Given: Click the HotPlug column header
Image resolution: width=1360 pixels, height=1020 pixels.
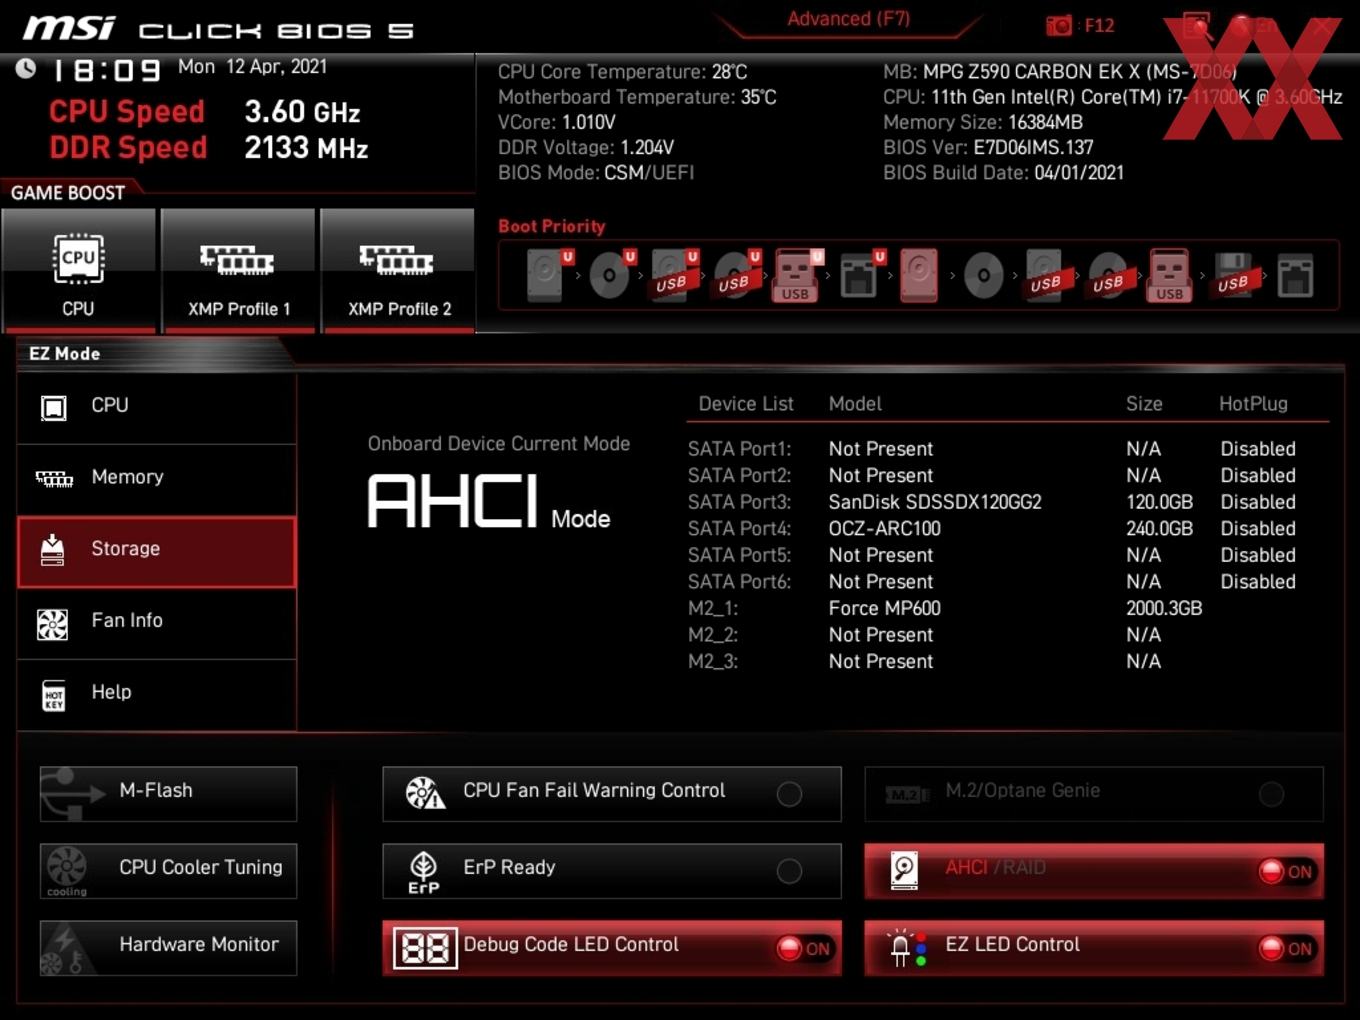Looking at the screenshot, I should tap(1253, 404).
